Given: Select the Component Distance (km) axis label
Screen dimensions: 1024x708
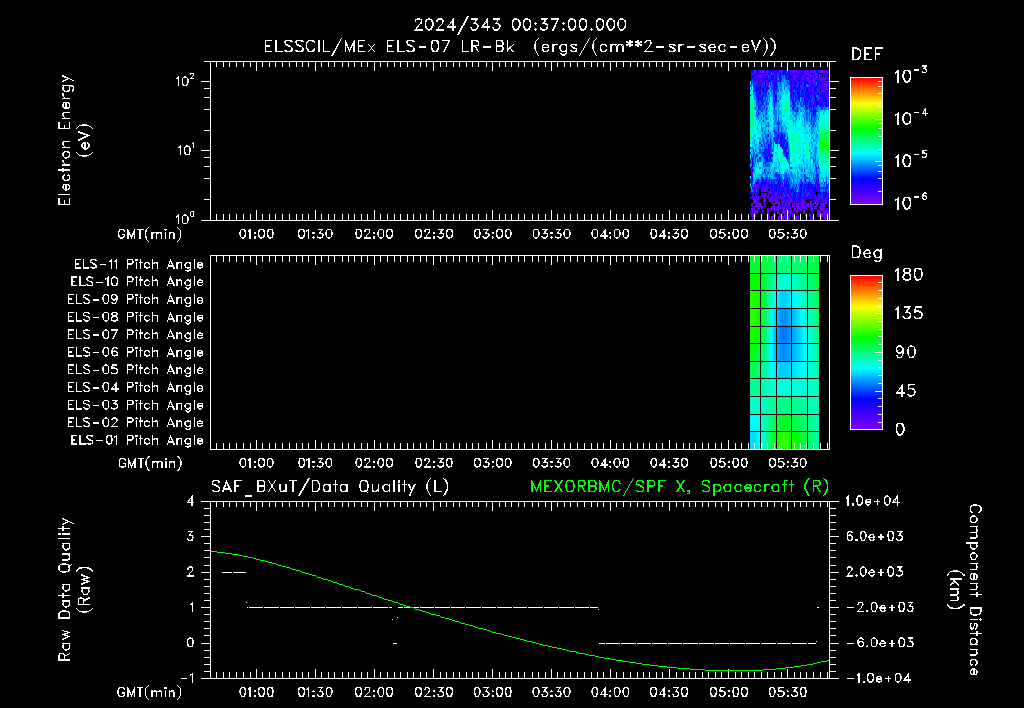Looking at the screenshot, I should (x=965, y=590).
